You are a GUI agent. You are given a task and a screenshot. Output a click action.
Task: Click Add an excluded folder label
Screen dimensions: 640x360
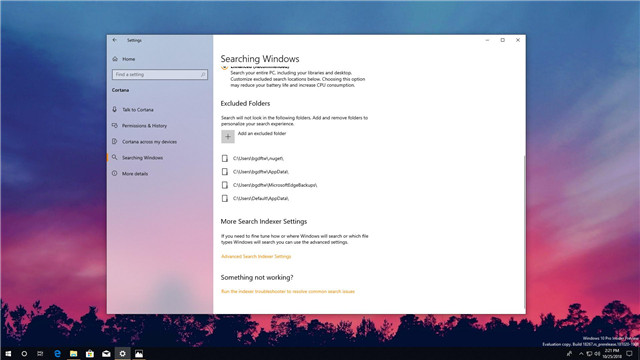(262, 133)
